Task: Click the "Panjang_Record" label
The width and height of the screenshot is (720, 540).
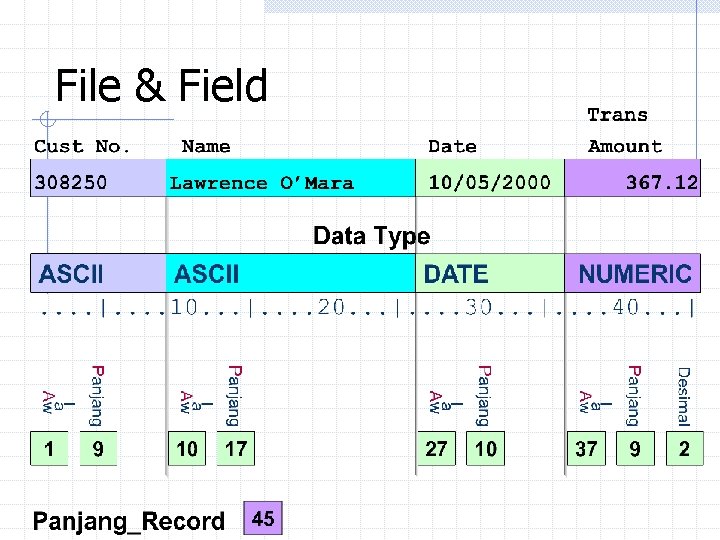Action: point(129,522)
